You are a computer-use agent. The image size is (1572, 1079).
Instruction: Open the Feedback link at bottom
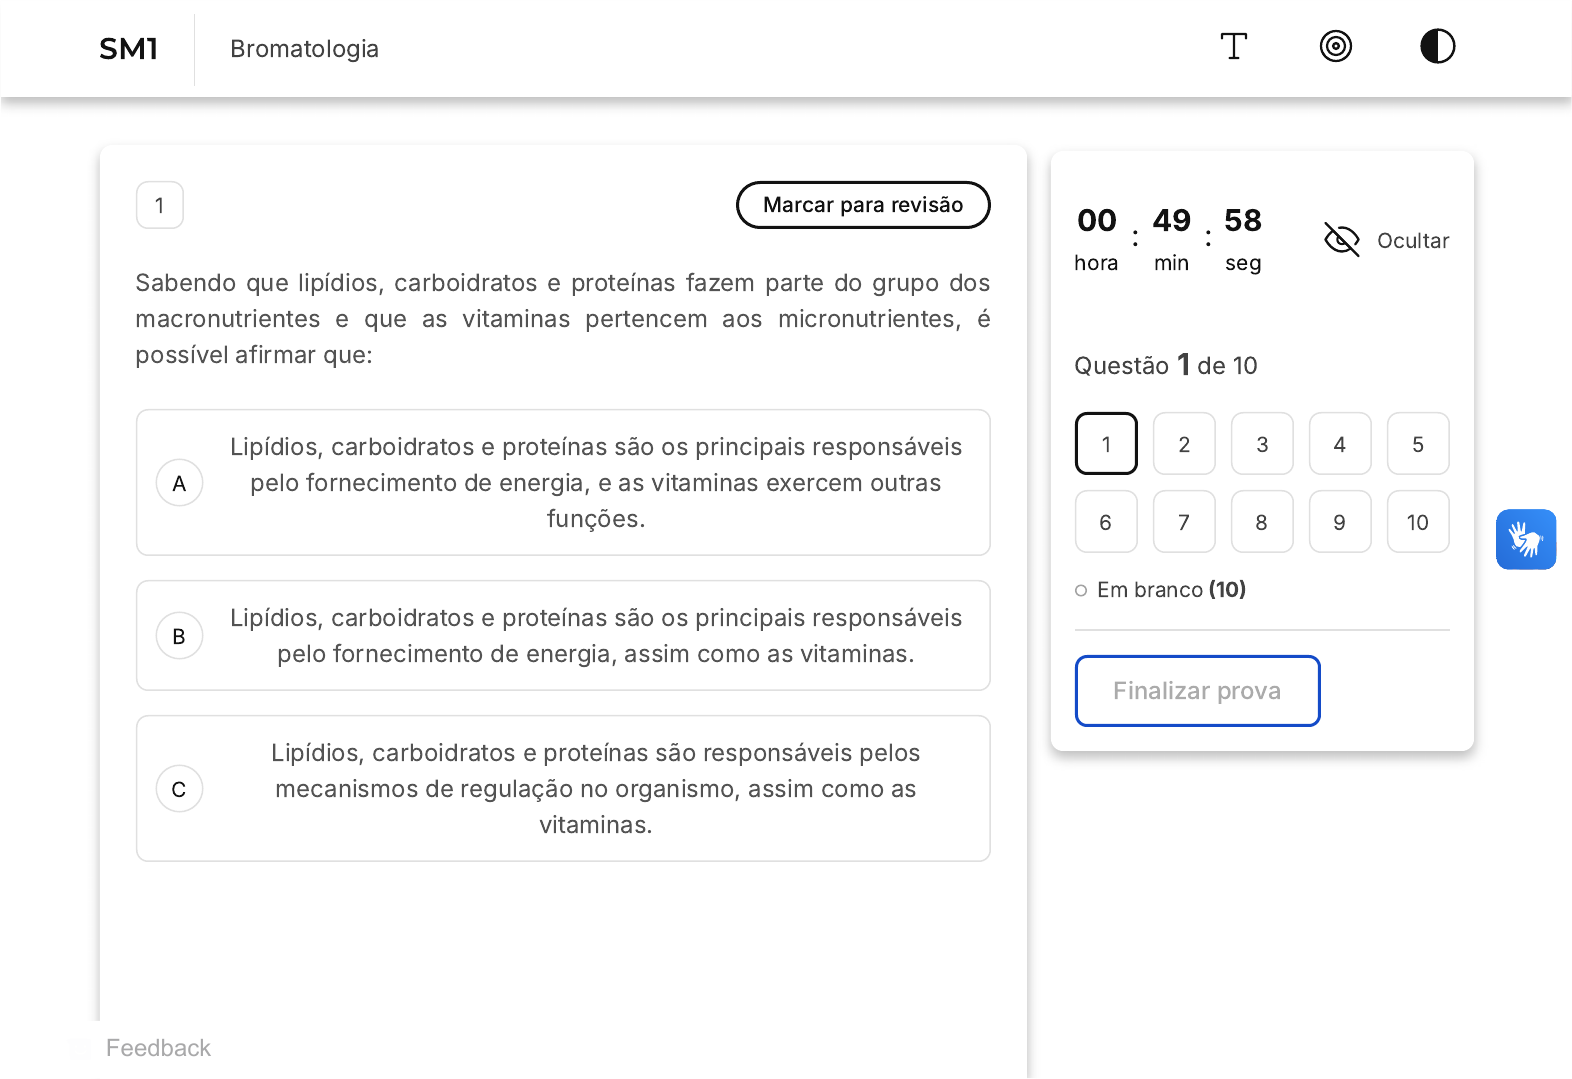(158, 1048)
